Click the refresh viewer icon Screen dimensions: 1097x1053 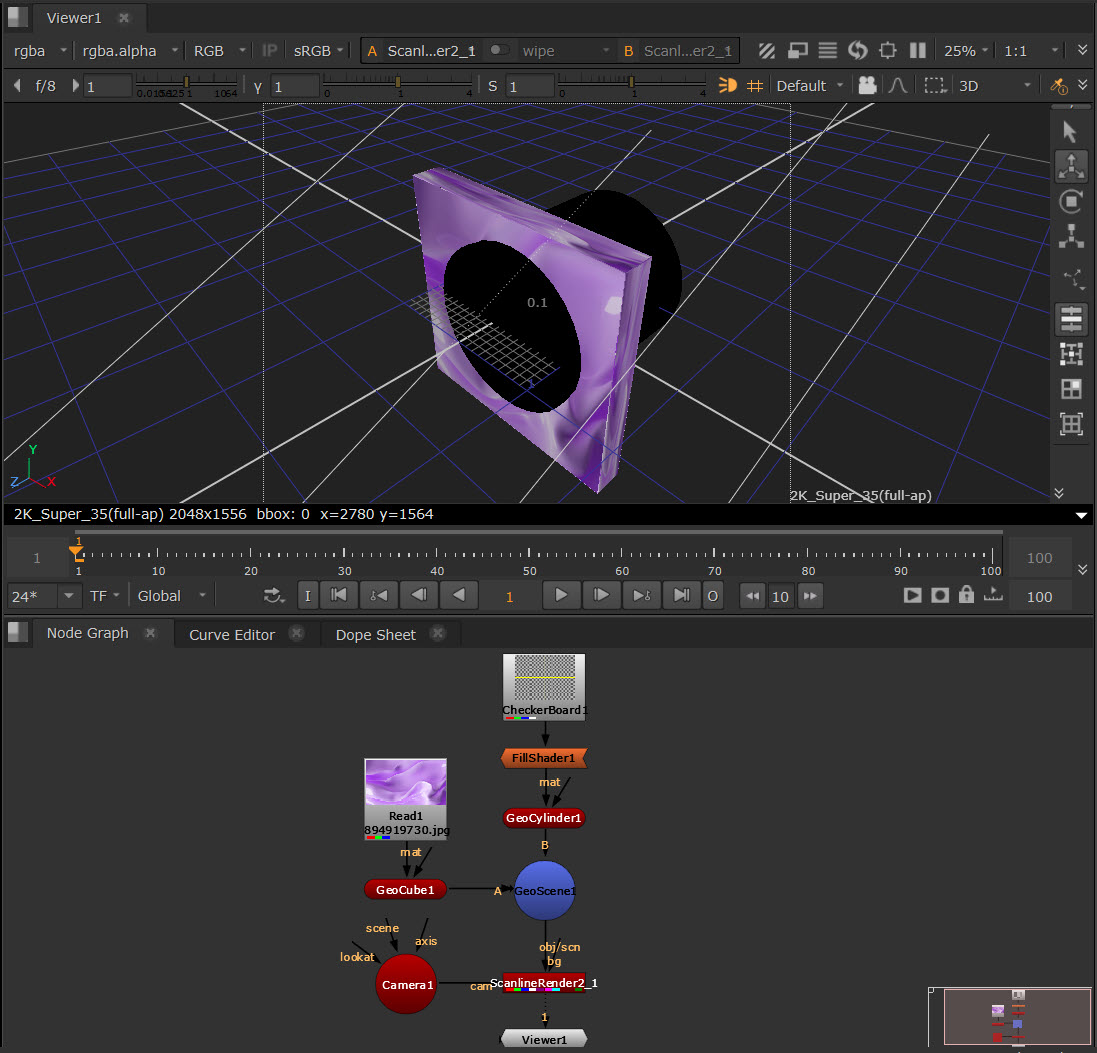click(x=857, y=50)
